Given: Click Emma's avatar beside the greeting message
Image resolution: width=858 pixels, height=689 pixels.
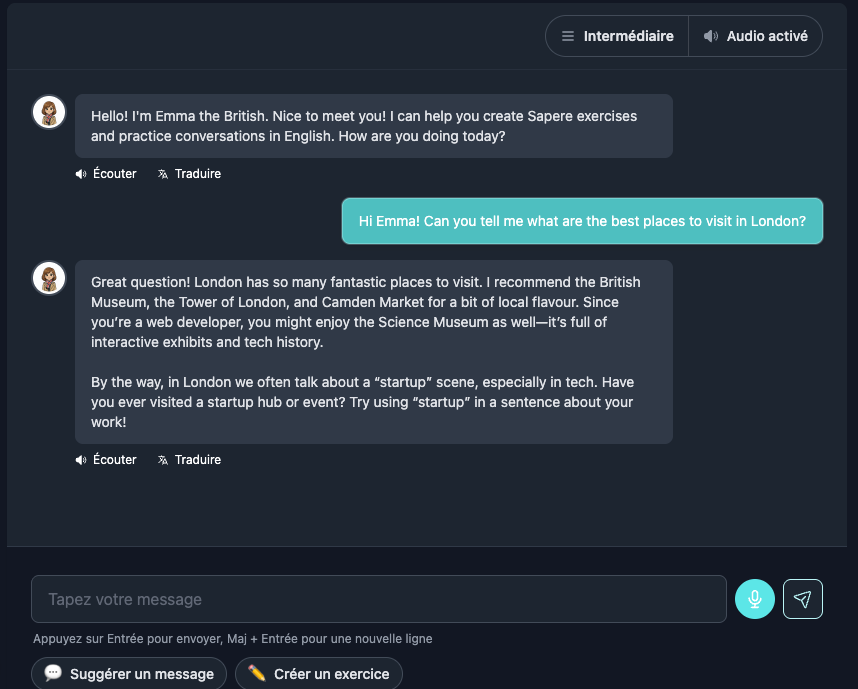Looking at the screenshot, I should (x=49, y=112).
